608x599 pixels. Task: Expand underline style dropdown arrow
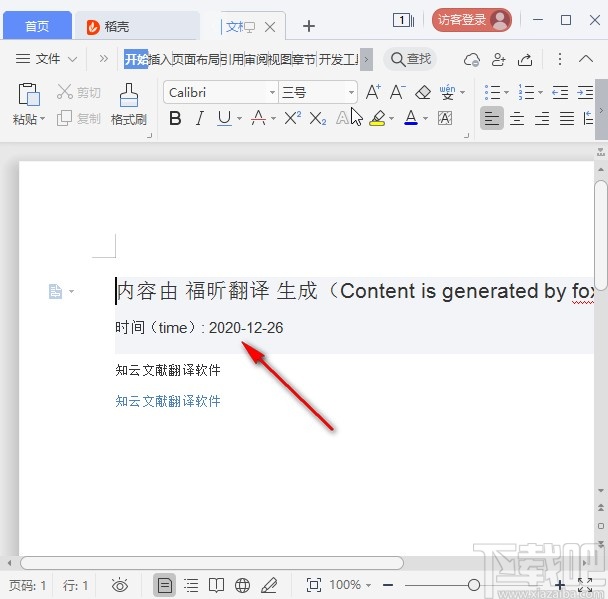point(239,118)
